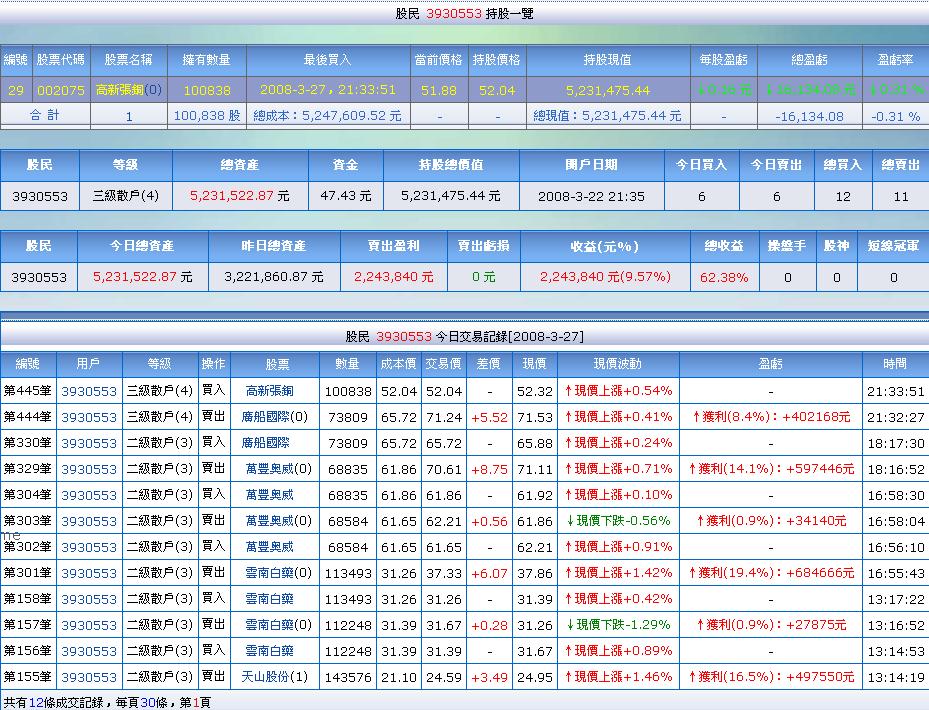Open 萬豐奥威 stock link in row 第302筆
The width and height of the screenshot is (929, 710).
tap(270, 547)
